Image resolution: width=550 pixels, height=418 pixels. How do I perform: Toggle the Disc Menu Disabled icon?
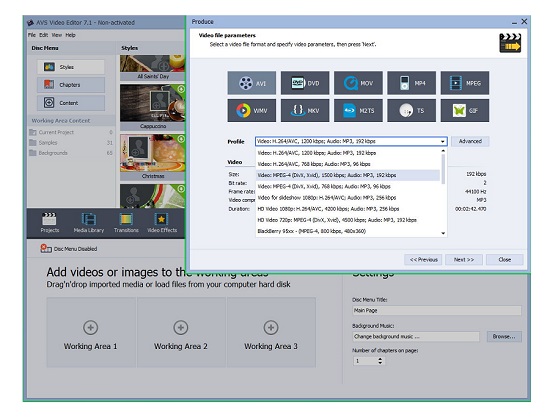(46, 248)
